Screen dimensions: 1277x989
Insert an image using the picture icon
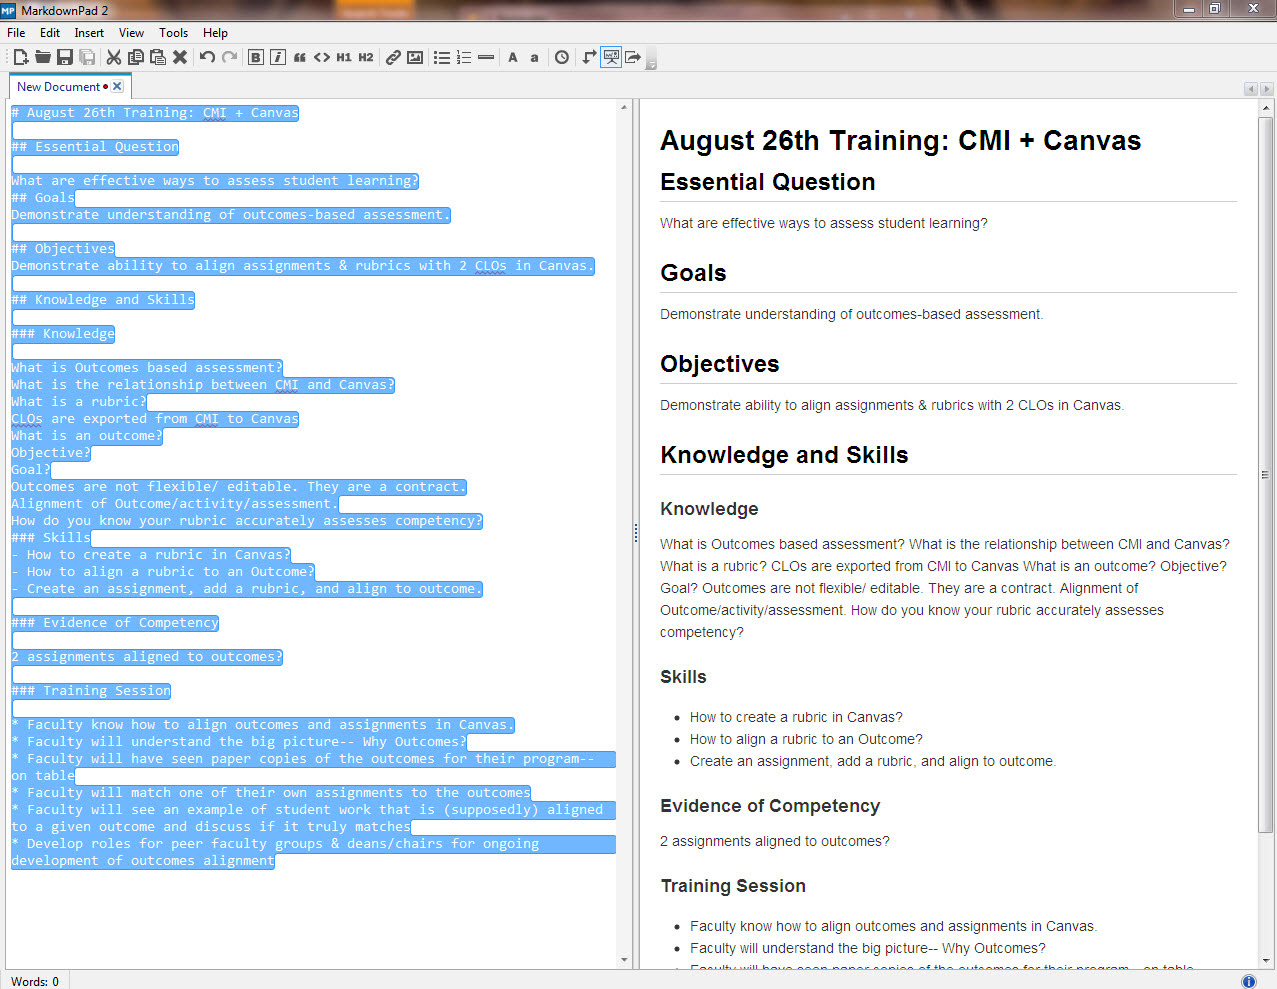pos(415,57)
